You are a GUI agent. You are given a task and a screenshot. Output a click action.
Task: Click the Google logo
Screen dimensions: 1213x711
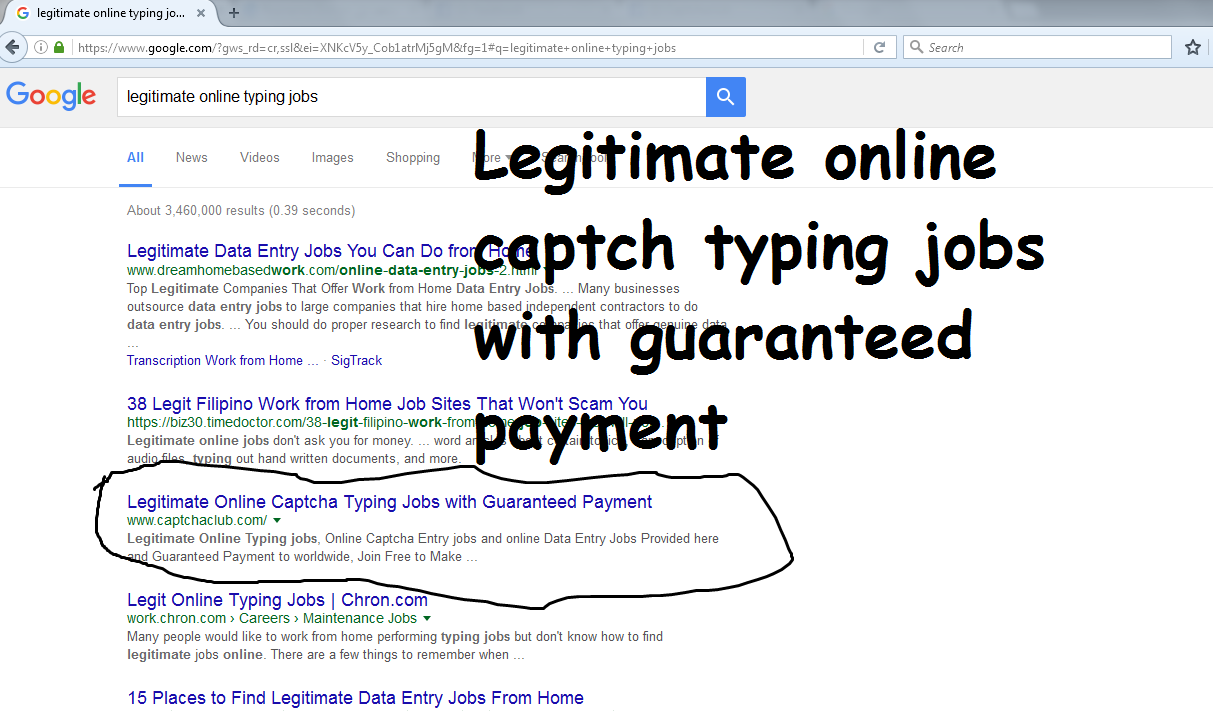51,96
